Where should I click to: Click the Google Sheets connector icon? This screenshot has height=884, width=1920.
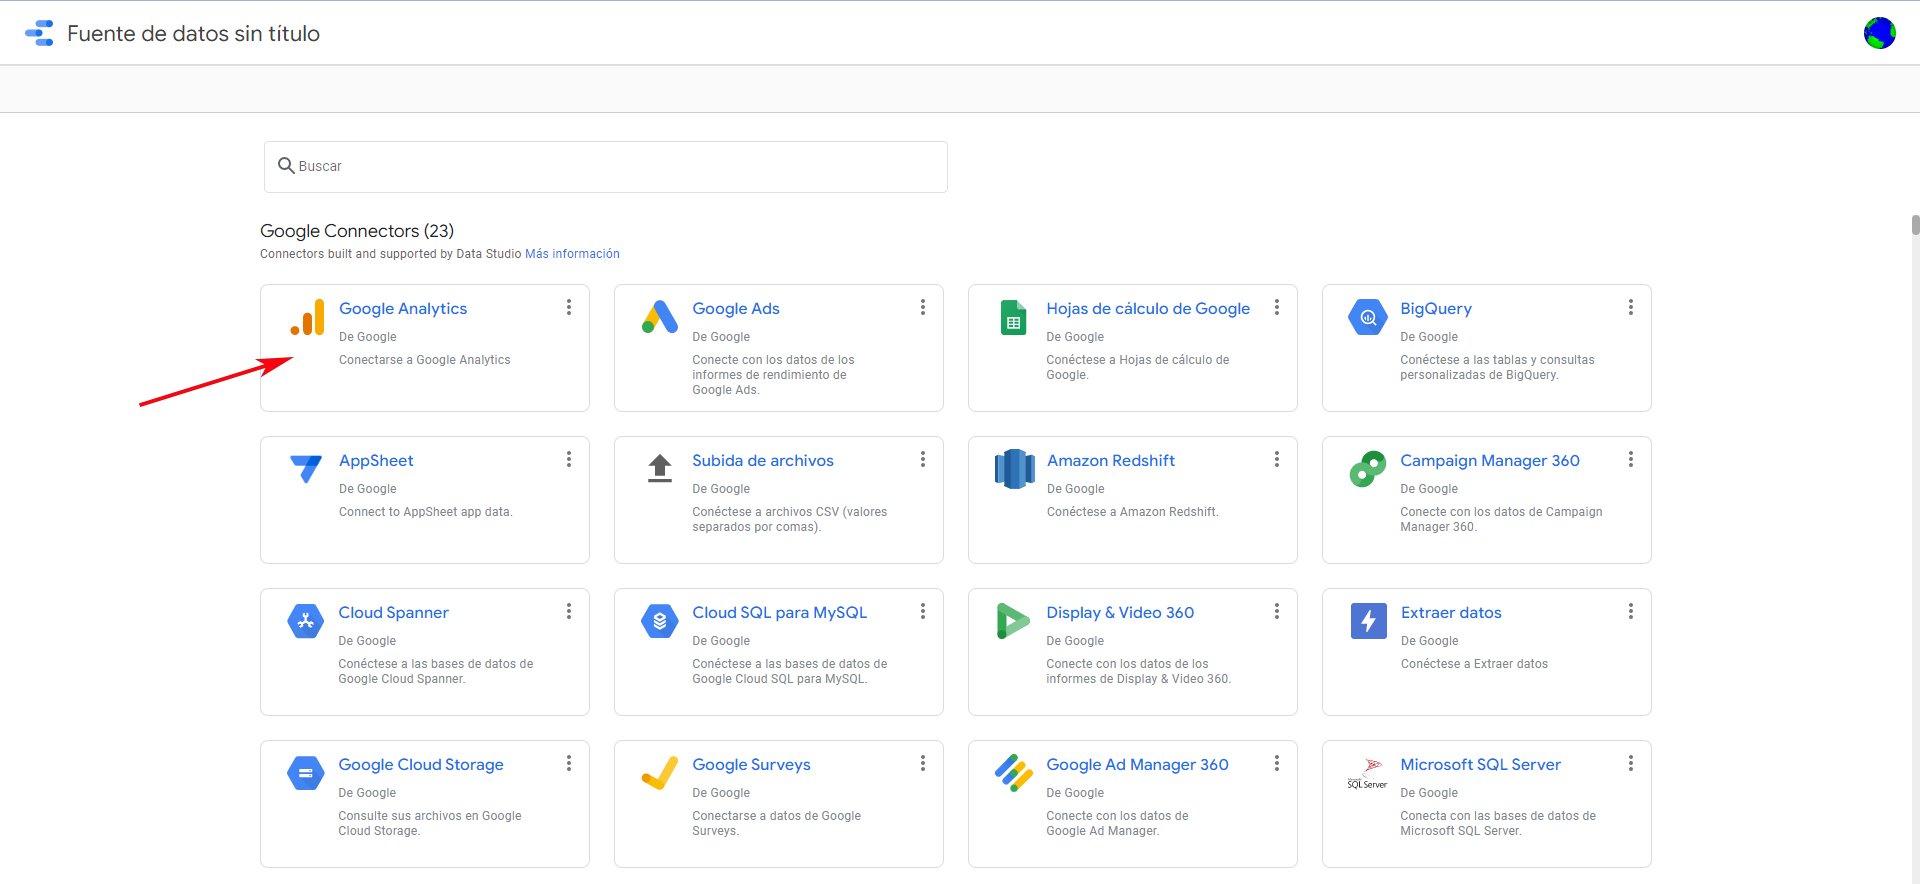pyautogui.click(x=1013, y=317)
